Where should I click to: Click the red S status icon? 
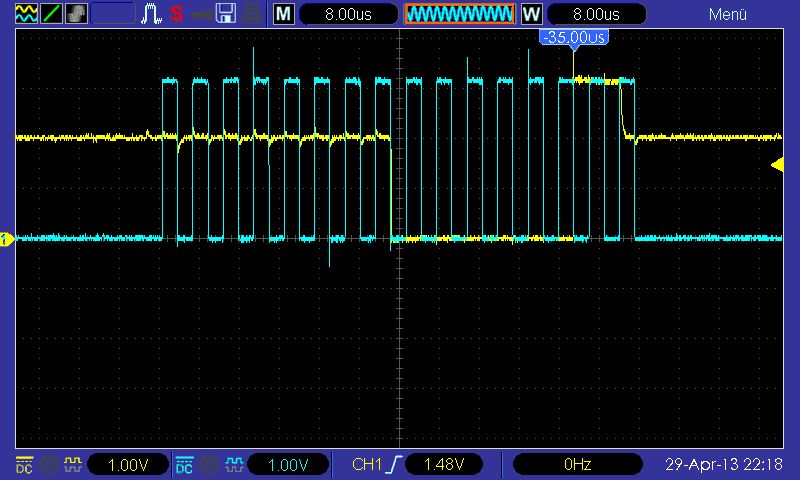click(x=176, y=14)
